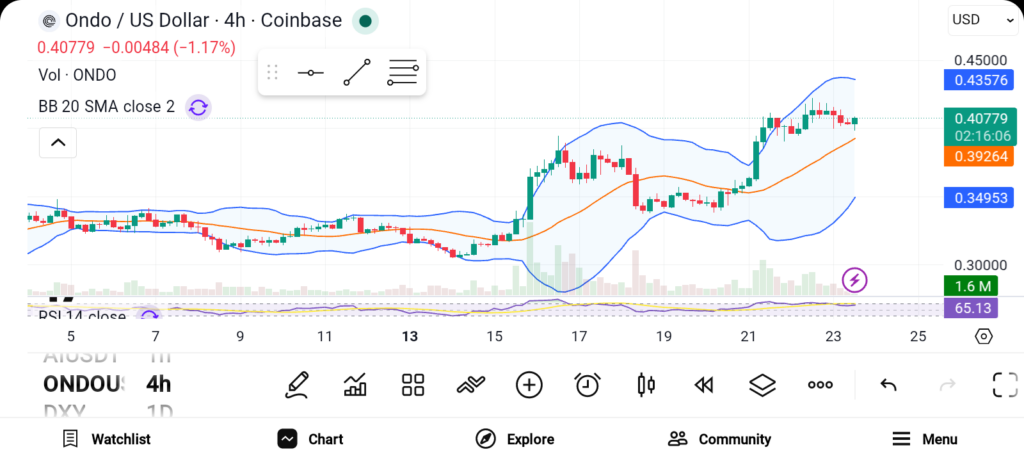Tap the Bollinger Bands refresh icon
The height and width of the screenshot is (461, 1024).
pos(198,108)
